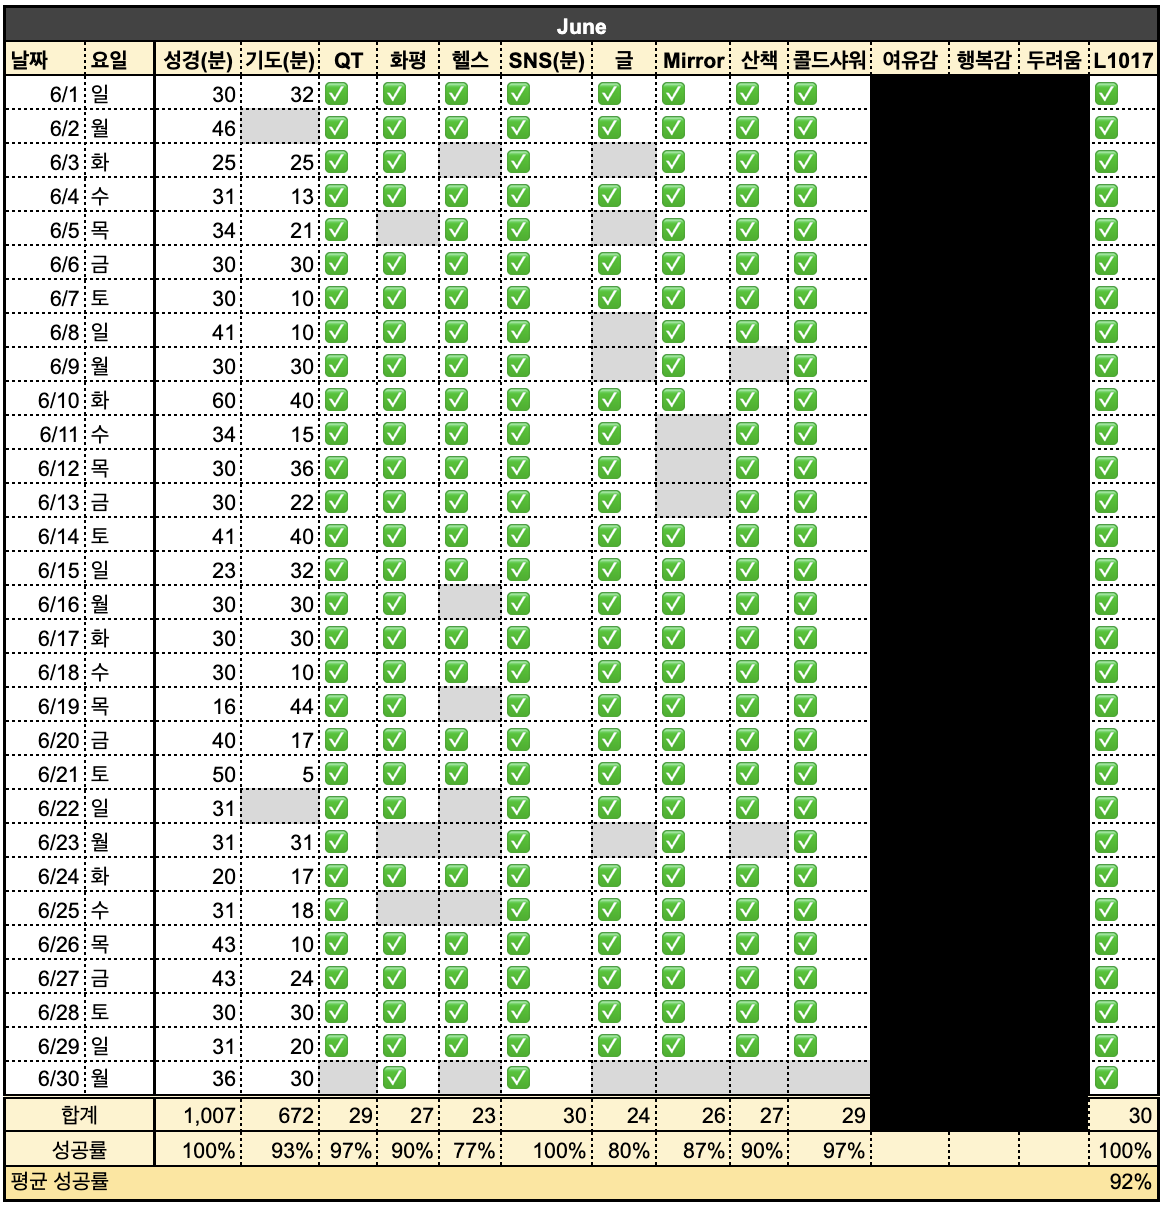Click the 행복감 header cell
The width and height of the screenshot is (1164, 1206).
coord(984,60)
